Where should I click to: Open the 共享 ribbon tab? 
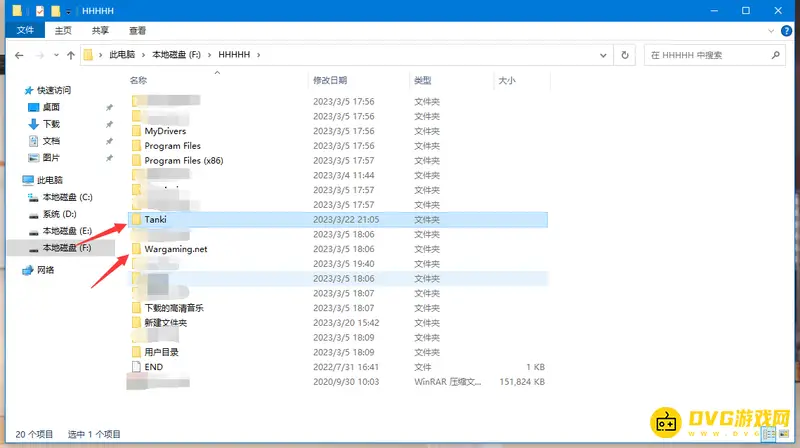100,31
